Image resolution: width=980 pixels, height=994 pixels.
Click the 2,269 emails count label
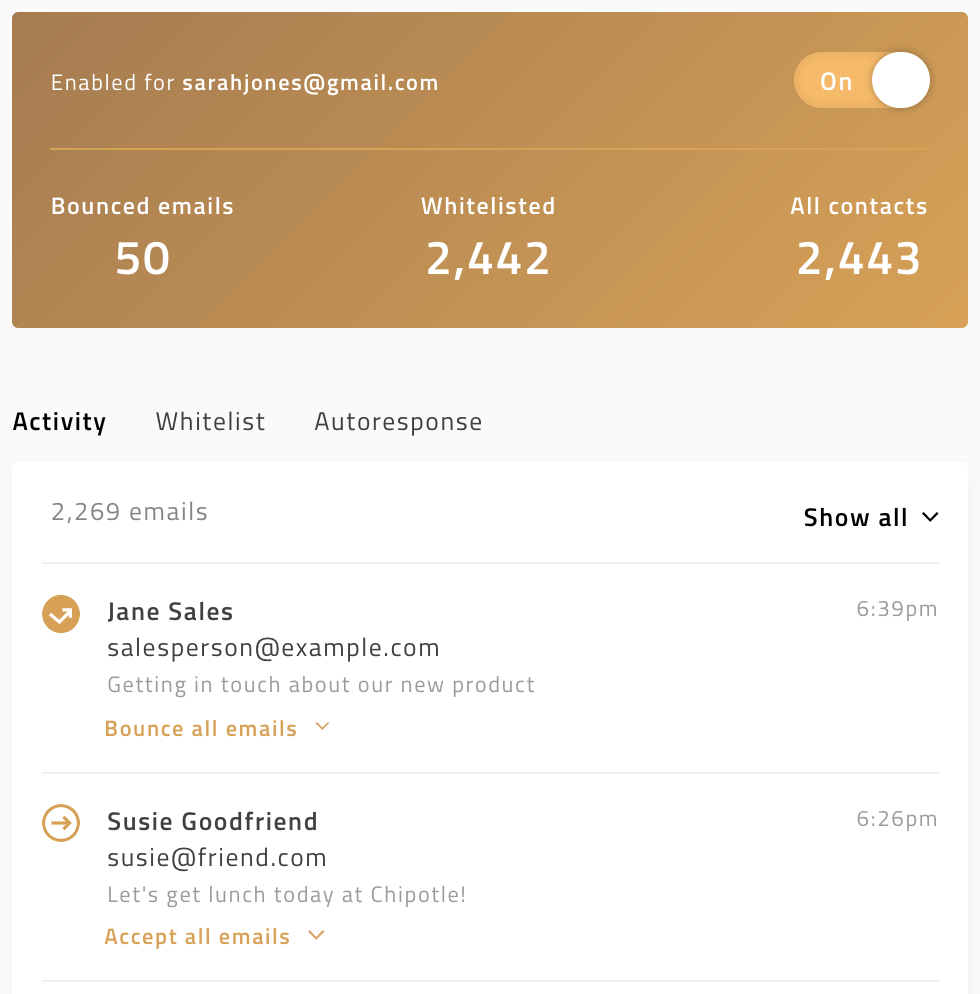(x=130, y=512)
